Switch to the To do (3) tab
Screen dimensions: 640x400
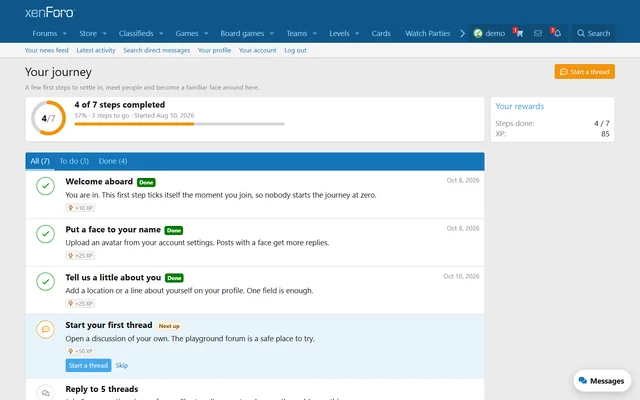[x=74, y=161]
